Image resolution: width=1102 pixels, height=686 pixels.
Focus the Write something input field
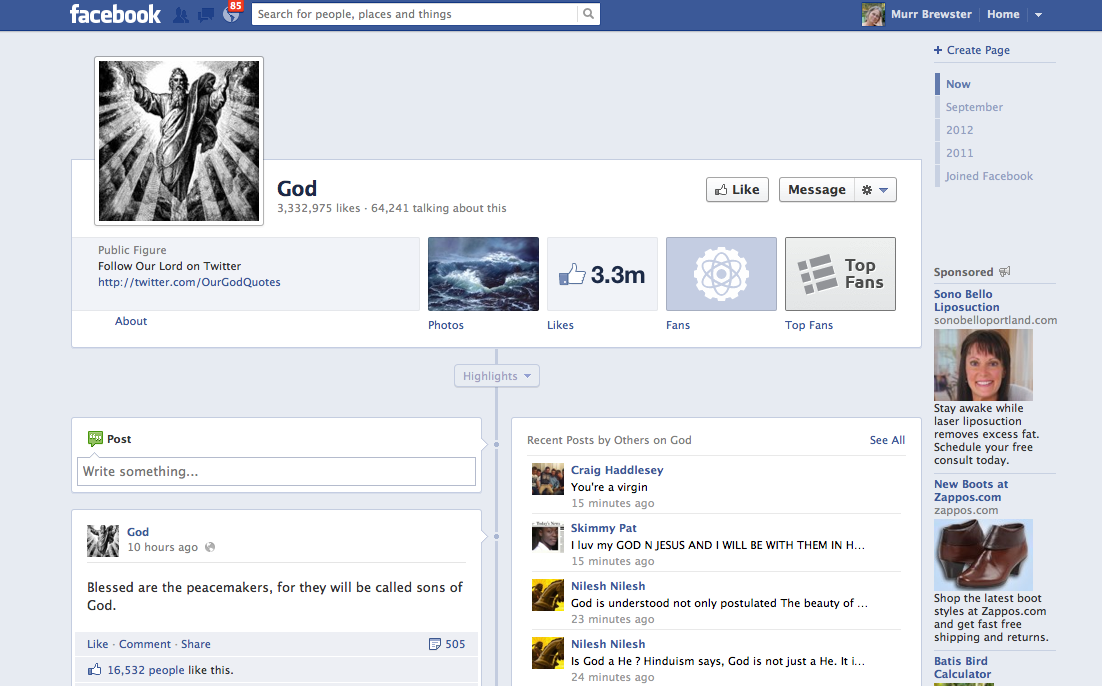tap(276, 472)
